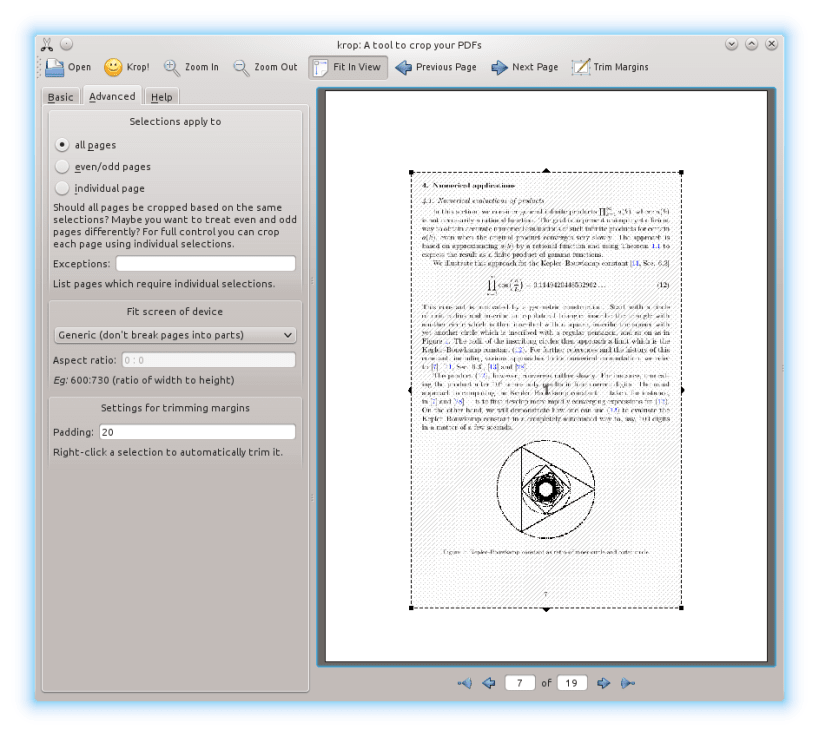
Task: Maximize the krop window
Action: 751,44
